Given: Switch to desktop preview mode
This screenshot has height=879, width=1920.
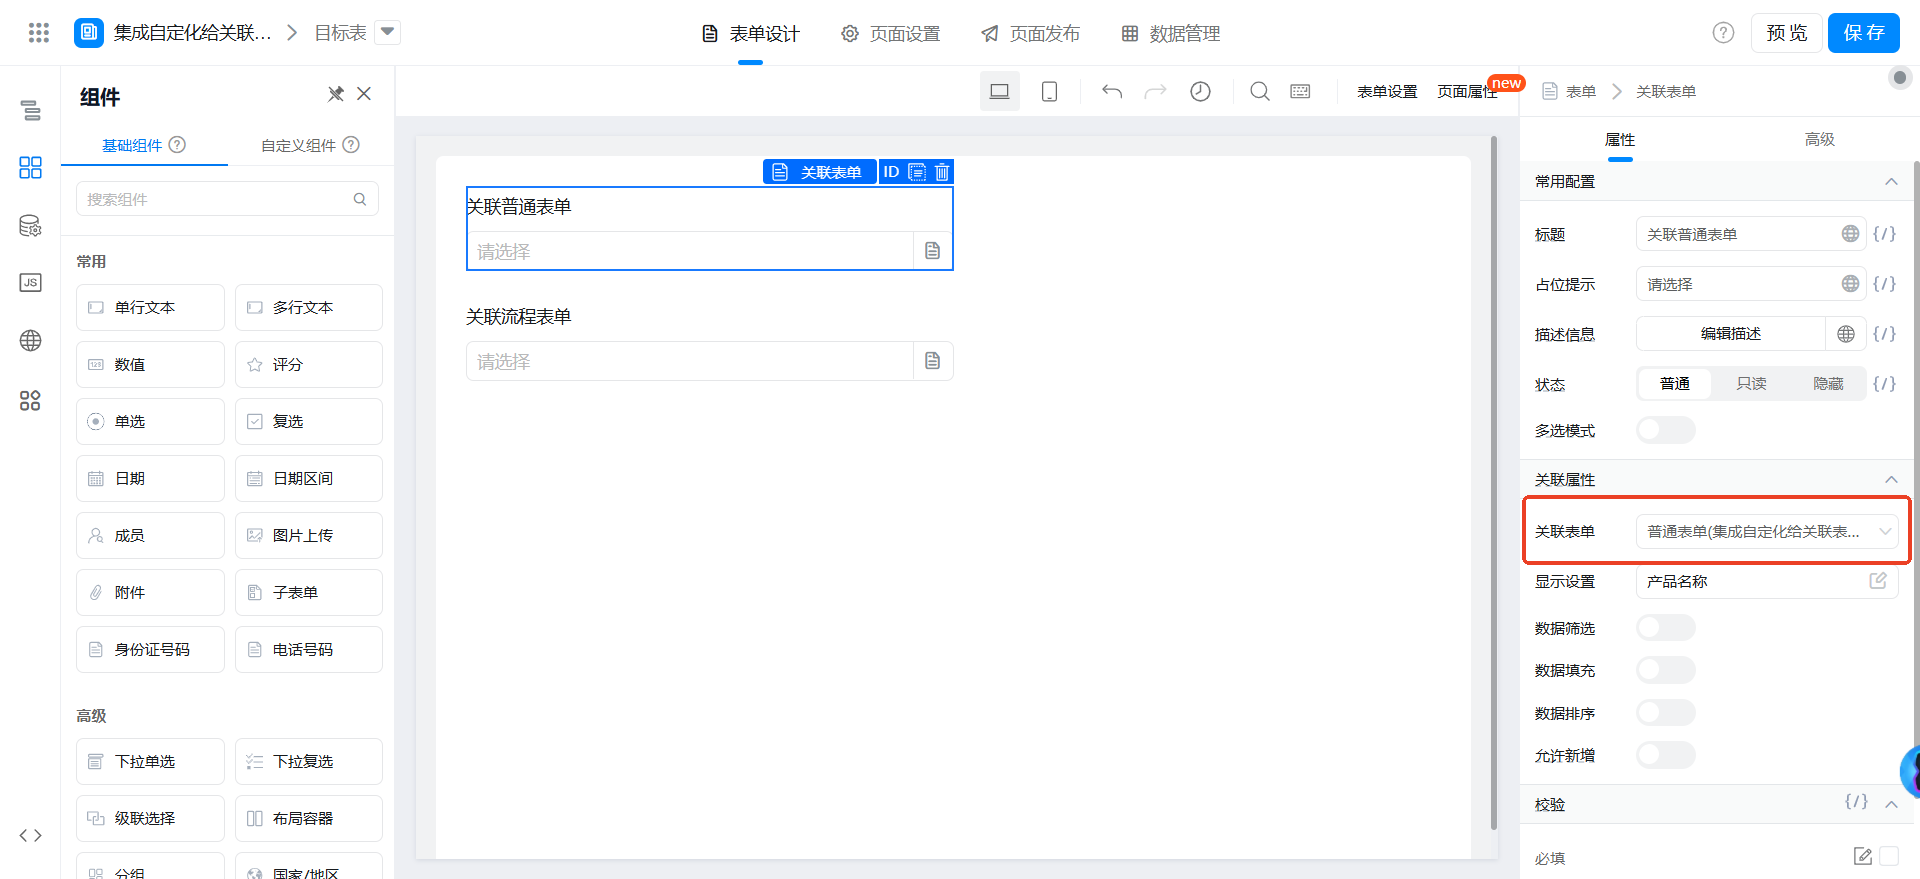Looking at the screenshot, I should coord(999,91).
